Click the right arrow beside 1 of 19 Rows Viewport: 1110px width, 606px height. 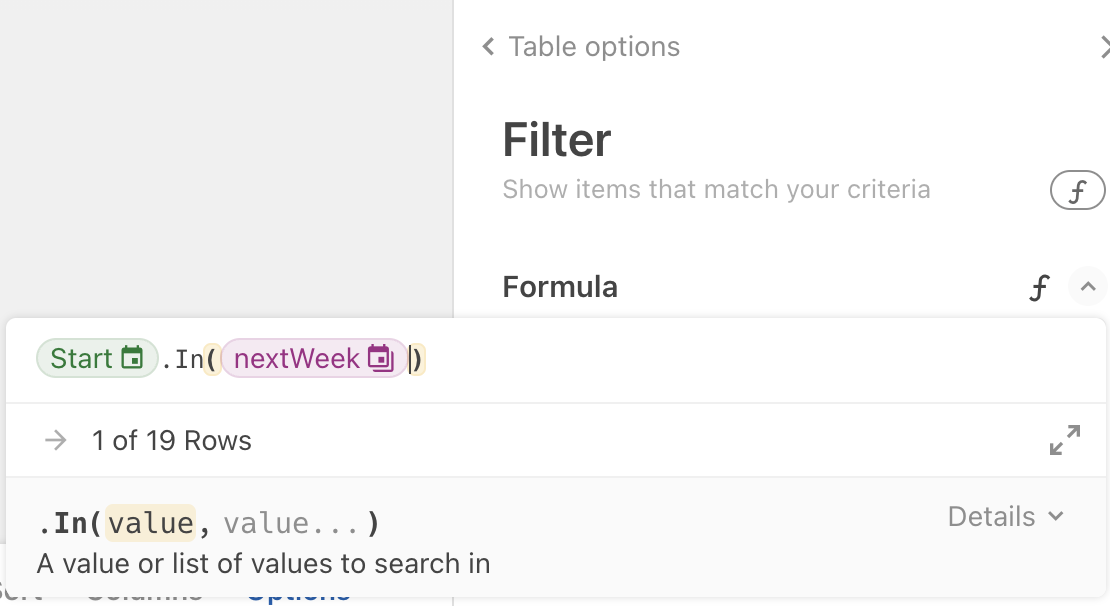(x=56, y=440)
